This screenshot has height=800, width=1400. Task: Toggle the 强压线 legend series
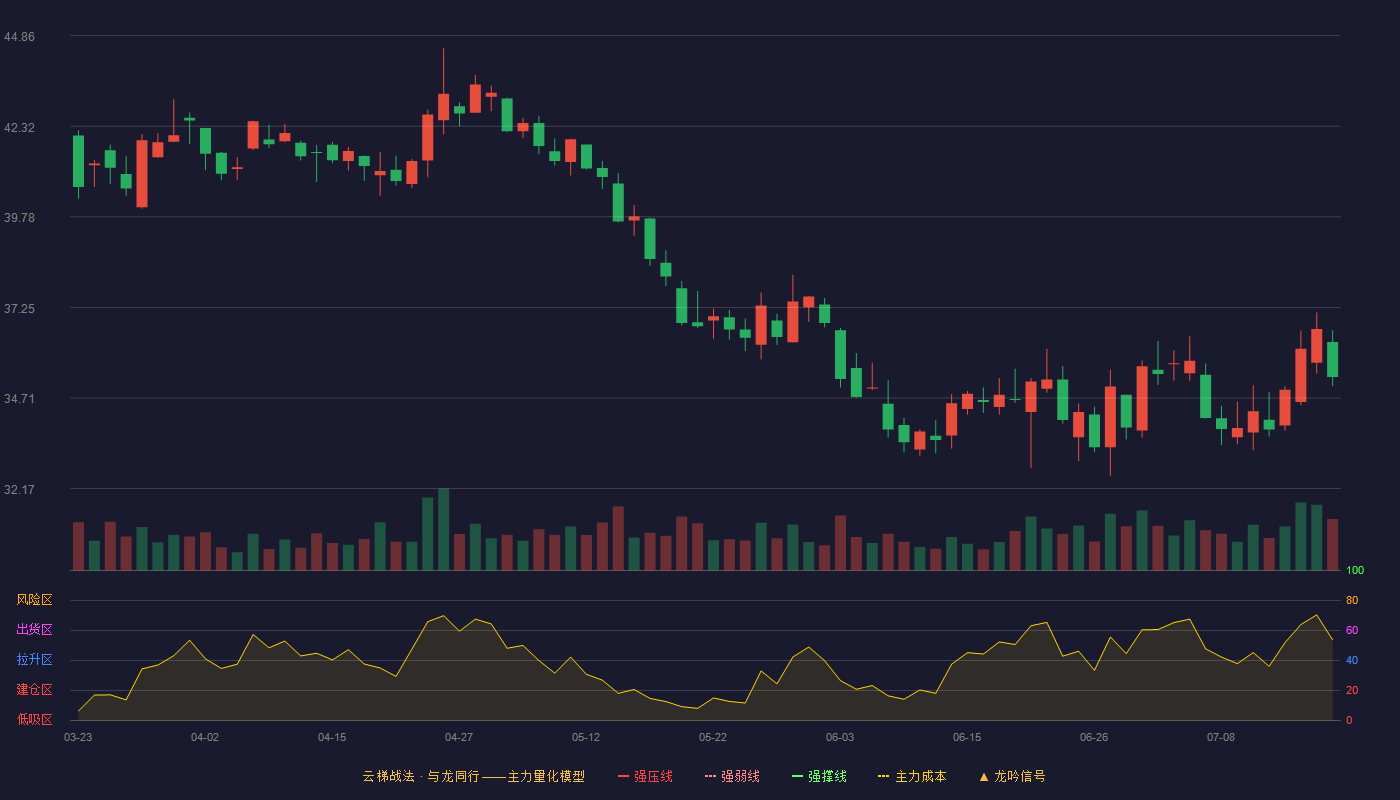[645, 776]
